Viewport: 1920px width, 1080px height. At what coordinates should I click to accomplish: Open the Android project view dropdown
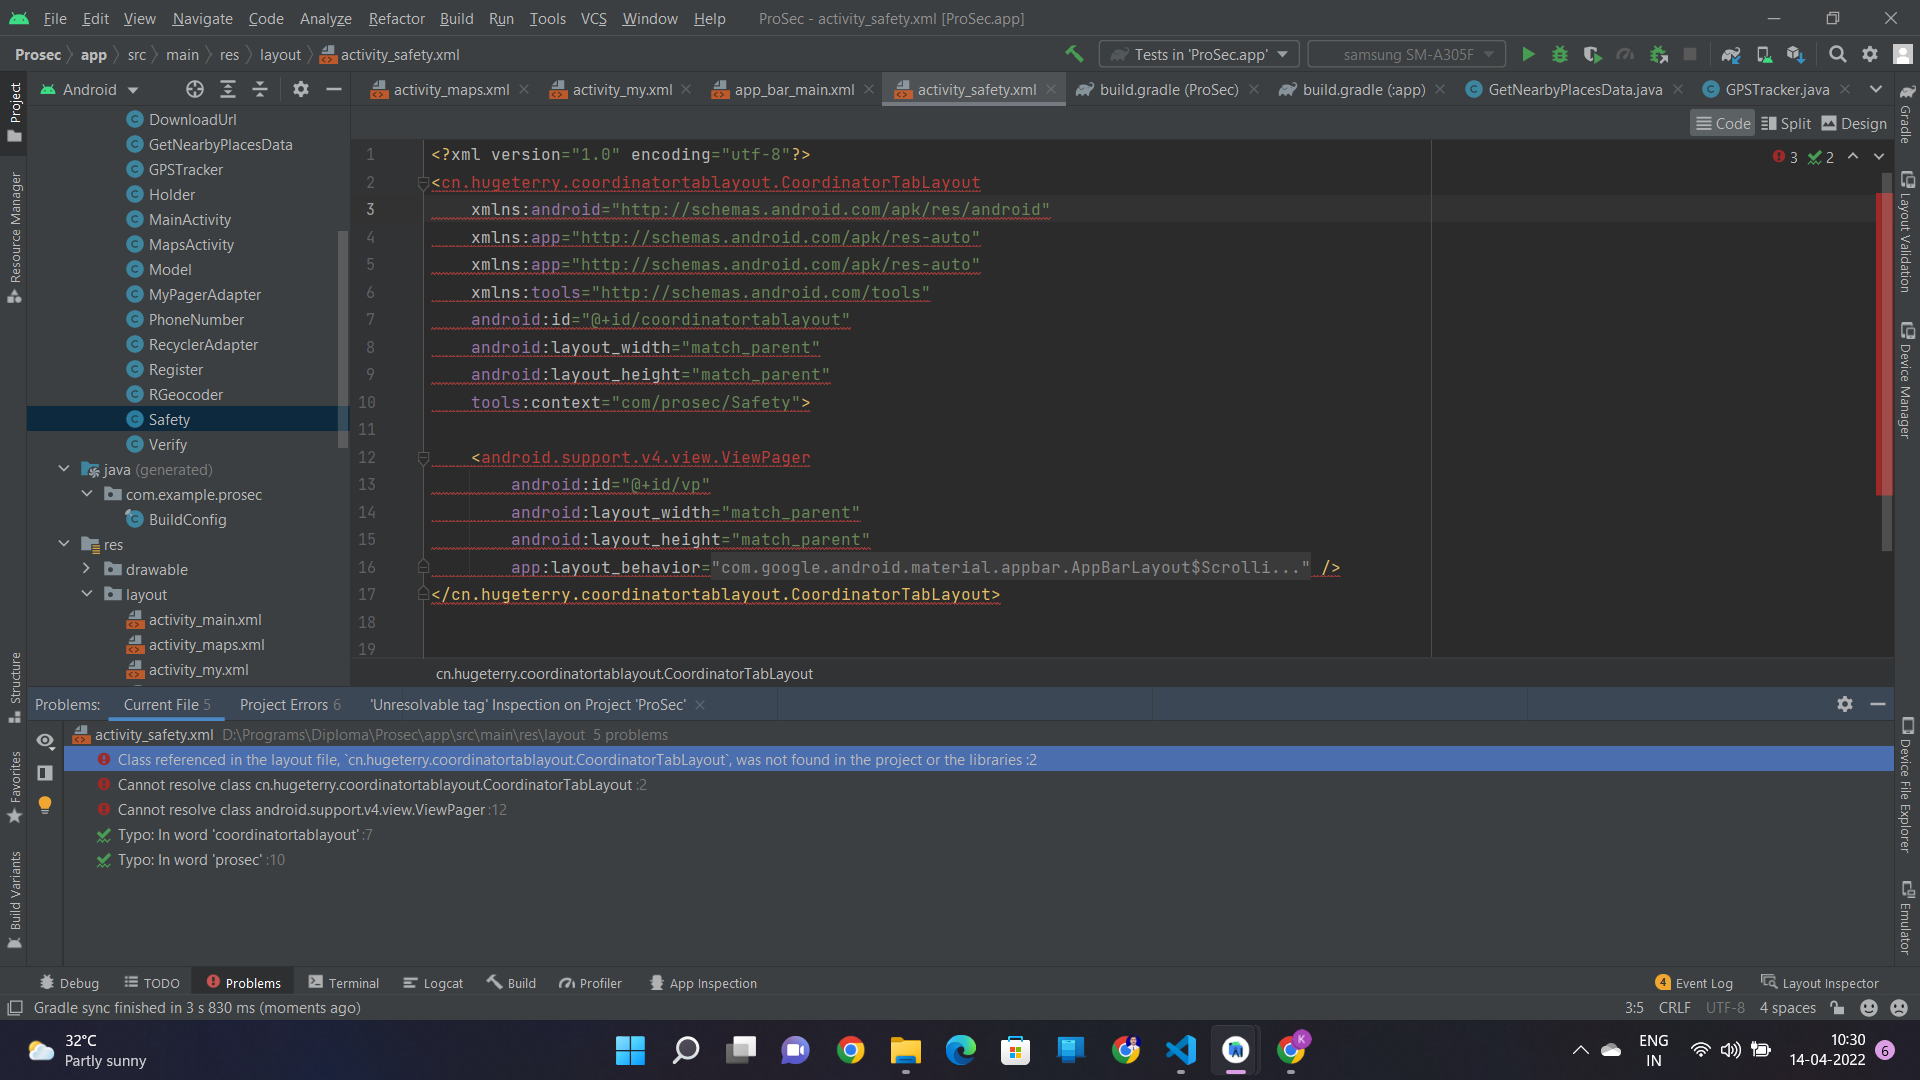click(x=89, y=89)
